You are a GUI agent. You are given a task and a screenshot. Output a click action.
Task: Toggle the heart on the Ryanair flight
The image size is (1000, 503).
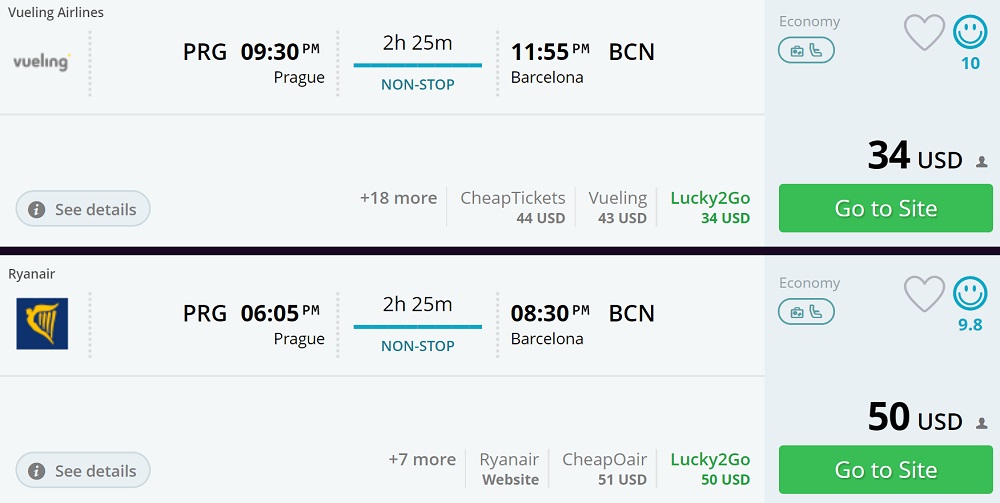[924, 295]
